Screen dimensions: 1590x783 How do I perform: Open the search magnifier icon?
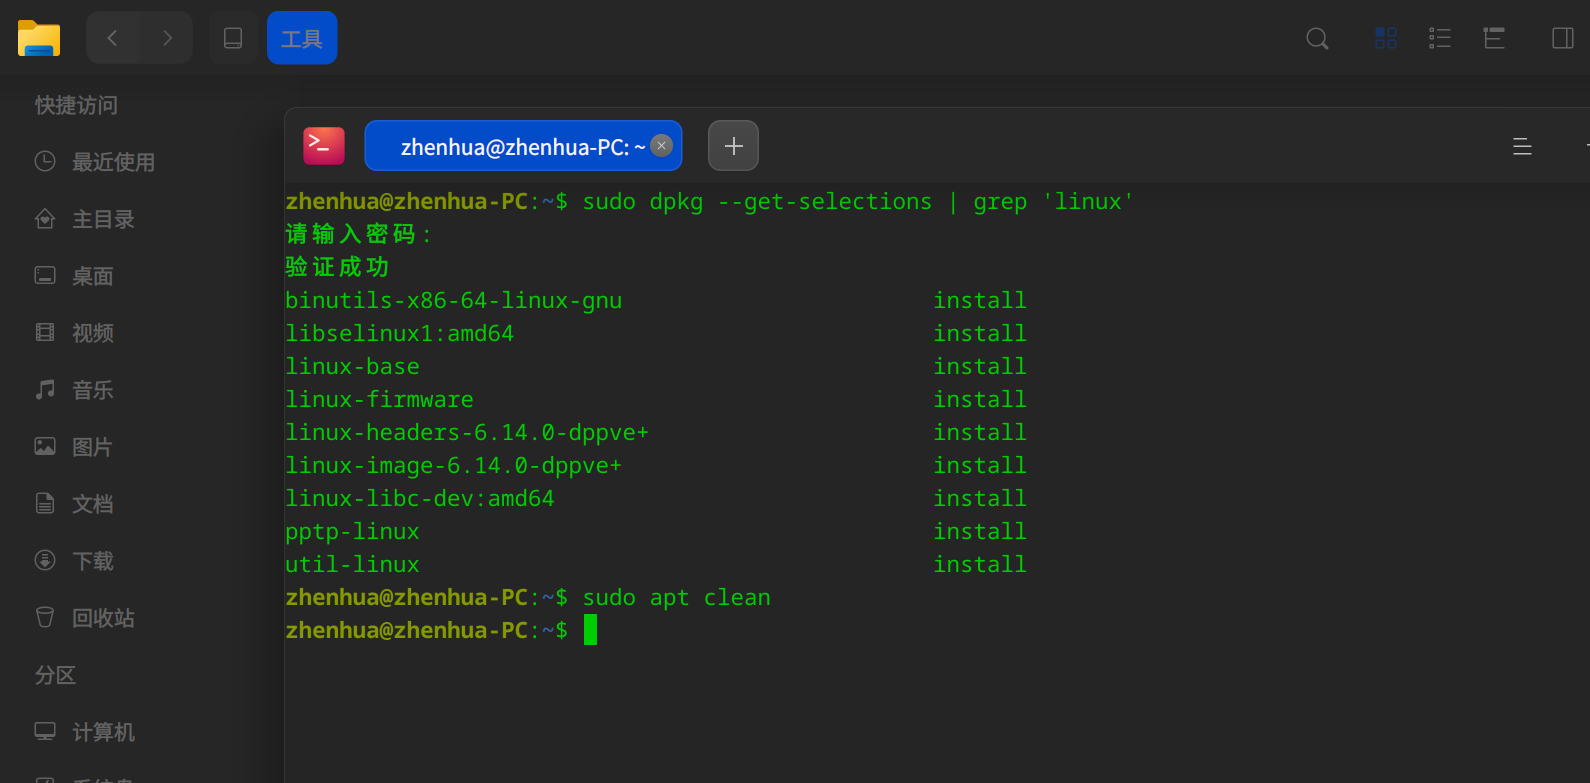(x=1318, y=39)
